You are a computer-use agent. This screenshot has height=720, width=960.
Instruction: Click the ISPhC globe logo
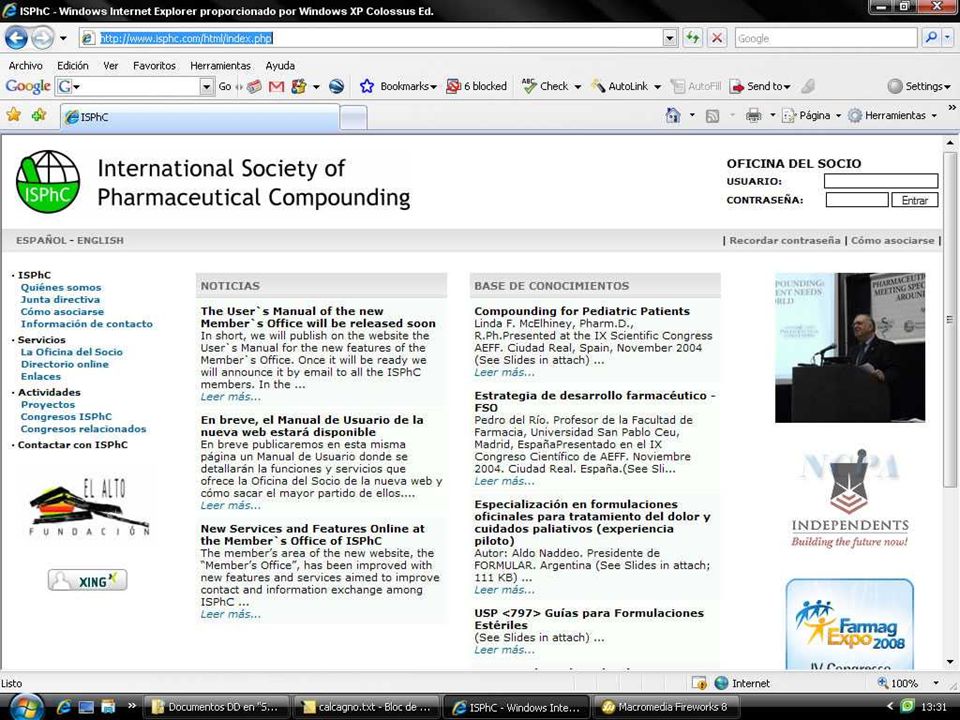(48, 182)
